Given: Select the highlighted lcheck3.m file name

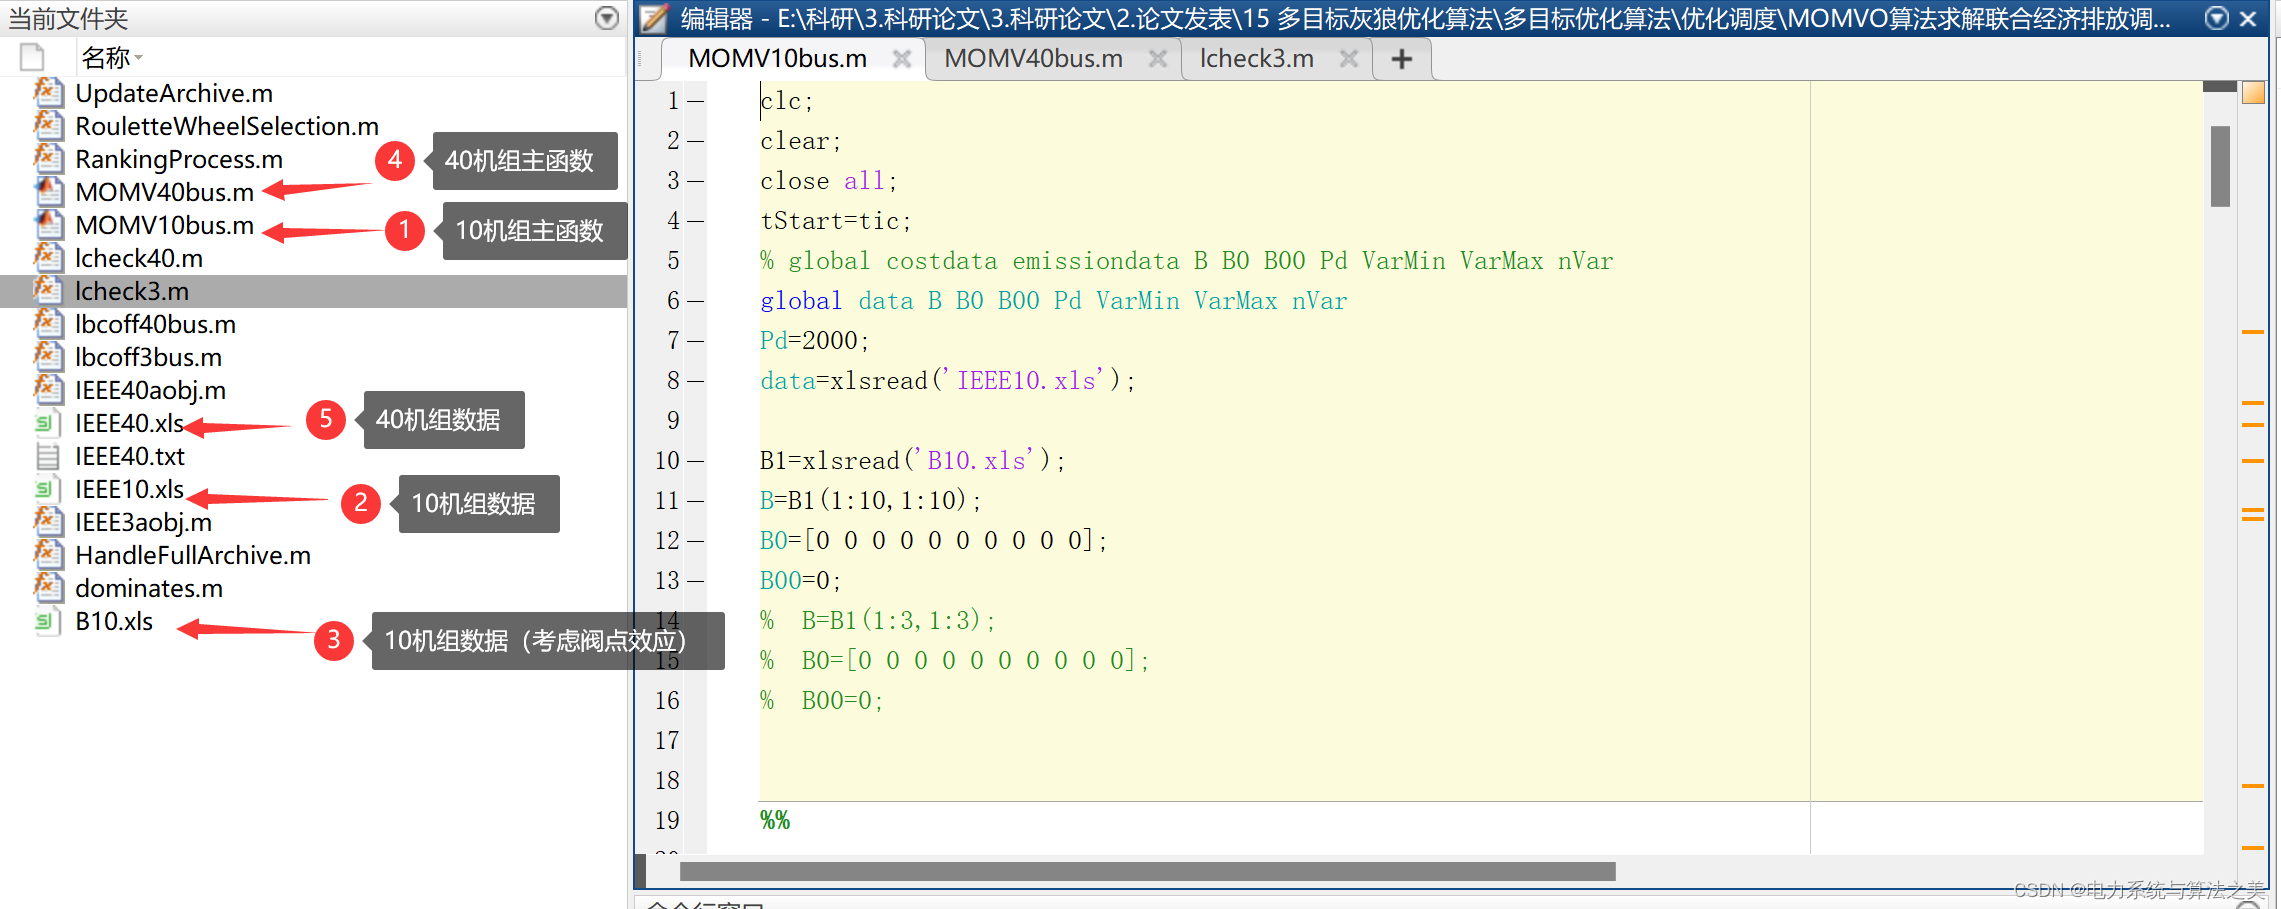Looking at the screenshot, I should [x=132, y=291].
